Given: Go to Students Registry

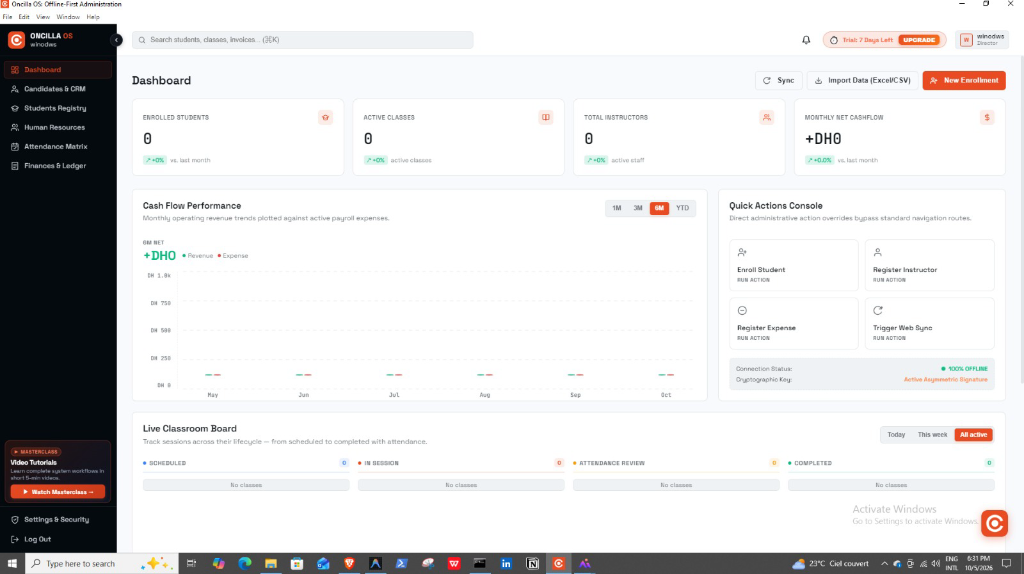Looking at the screenshot, I should (x=57, y=108).
